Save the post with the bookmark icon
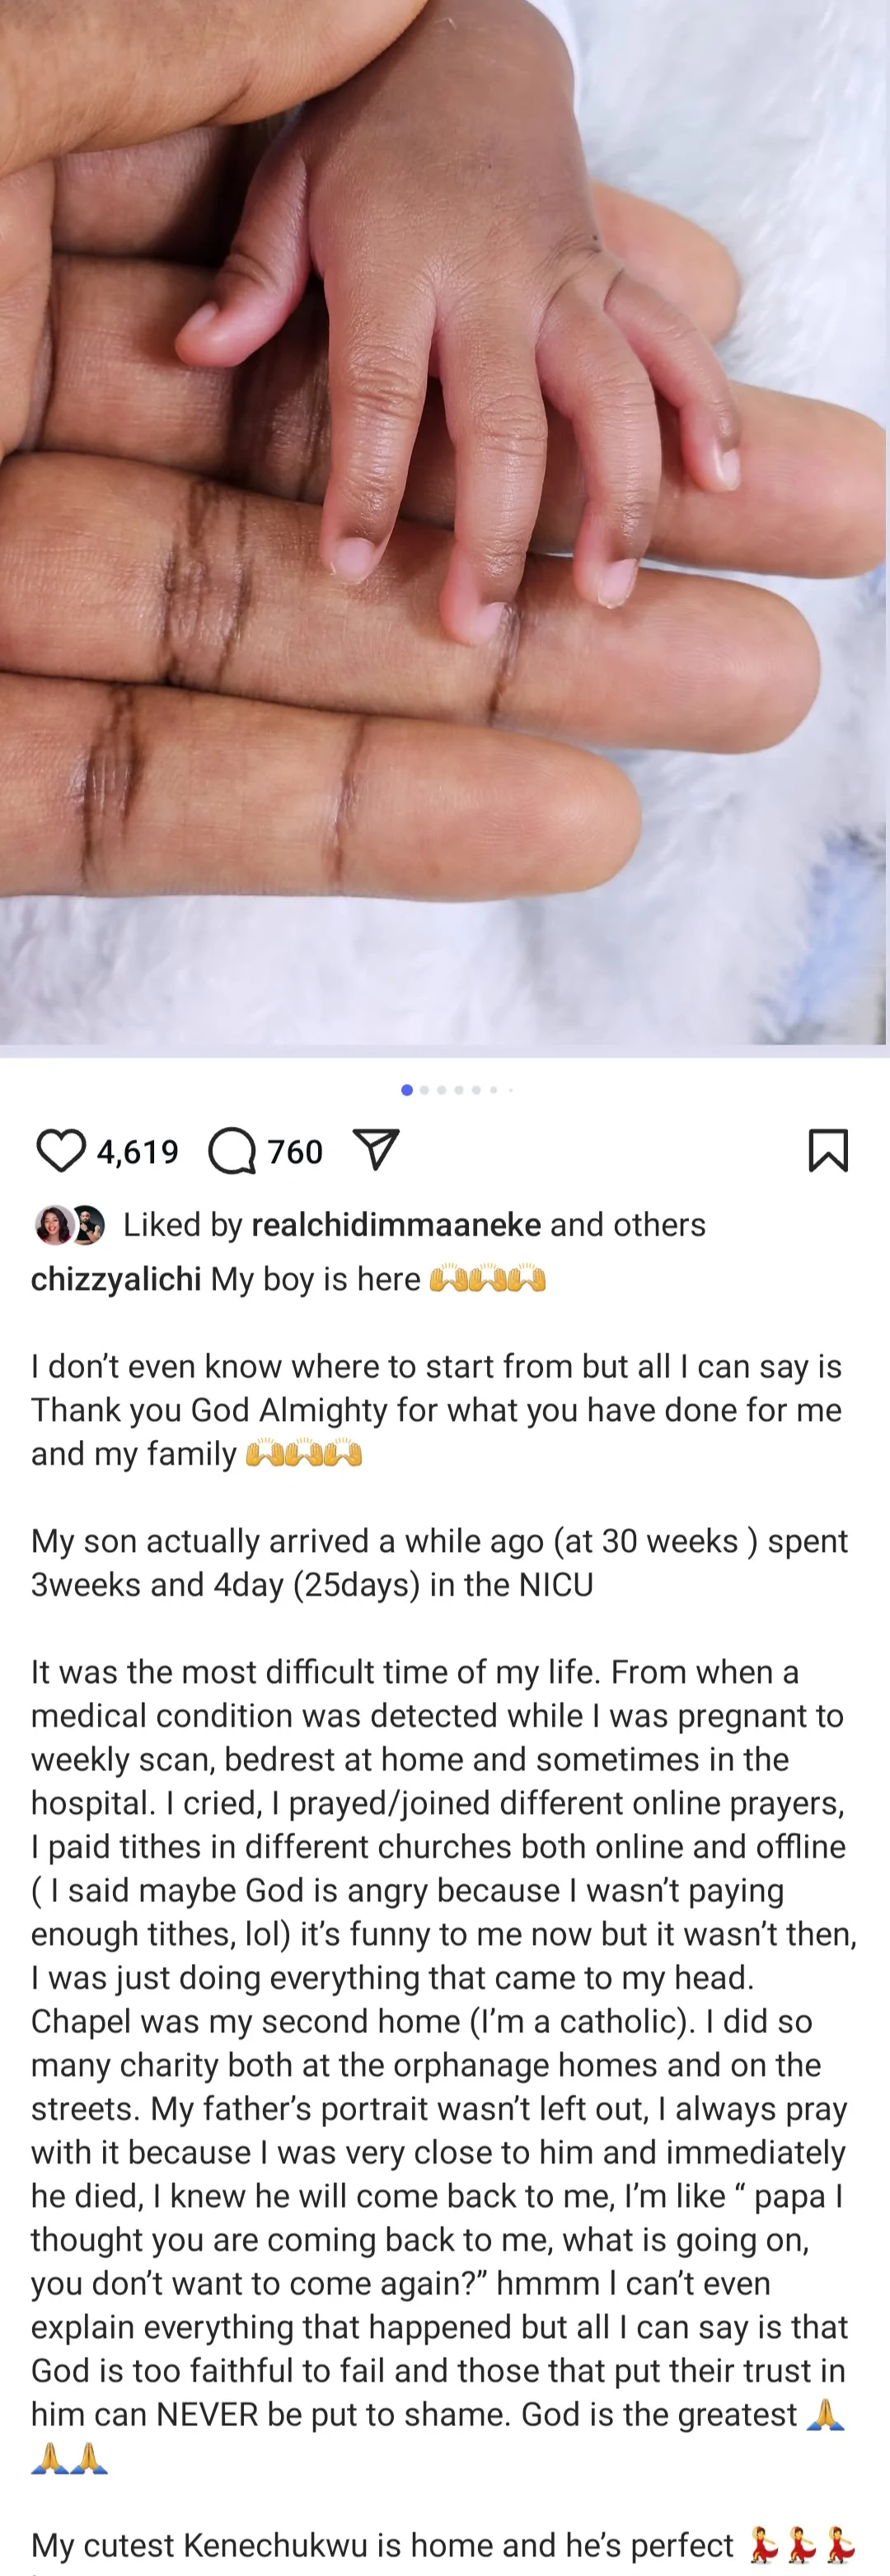Screen dimensions: 890x2576 [x=828, y=1151]
